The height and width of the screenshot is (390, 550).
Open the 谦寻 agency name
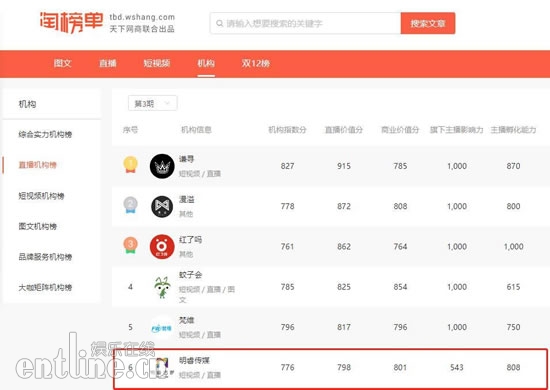pyautogui.click(x=187, y=159)
